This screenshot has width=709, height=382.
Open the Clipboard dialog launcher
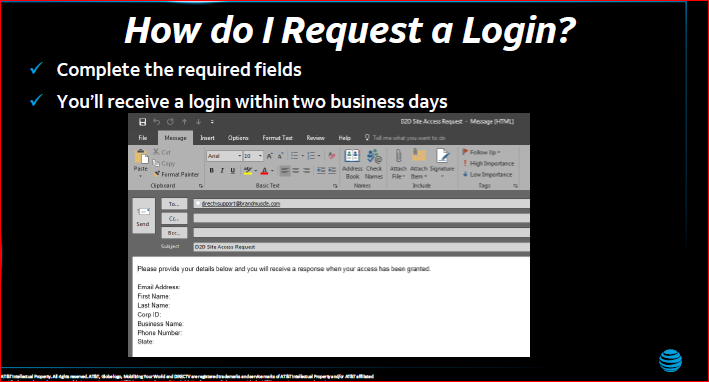click(x=201, y=186)
